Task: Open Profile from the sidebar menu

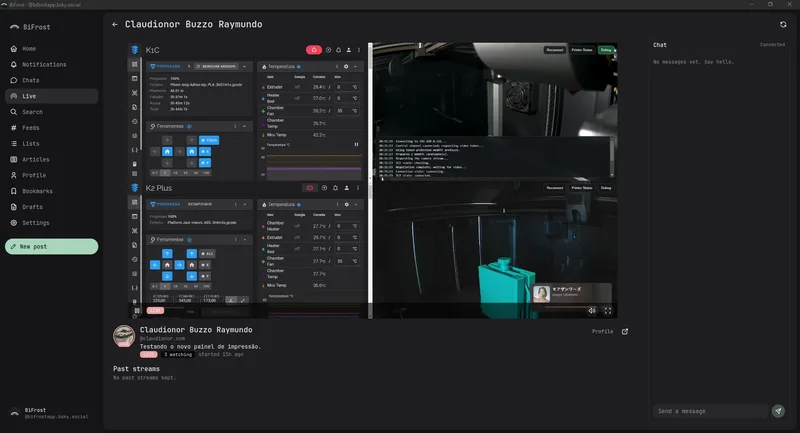Action: (51, 175)
